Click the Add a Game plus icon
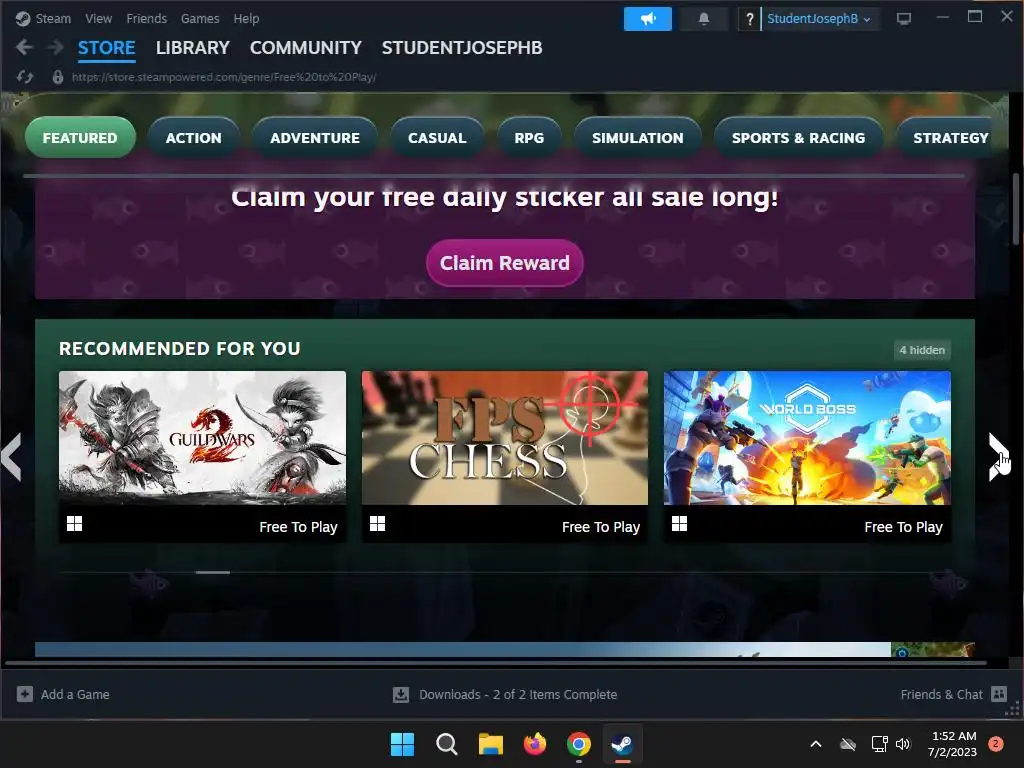This screenshot has height=768, width=1024. (24, 694)
